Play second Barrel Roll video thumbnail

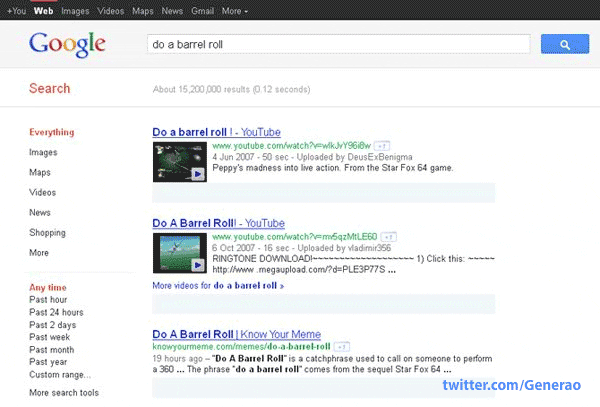point(180,253)
